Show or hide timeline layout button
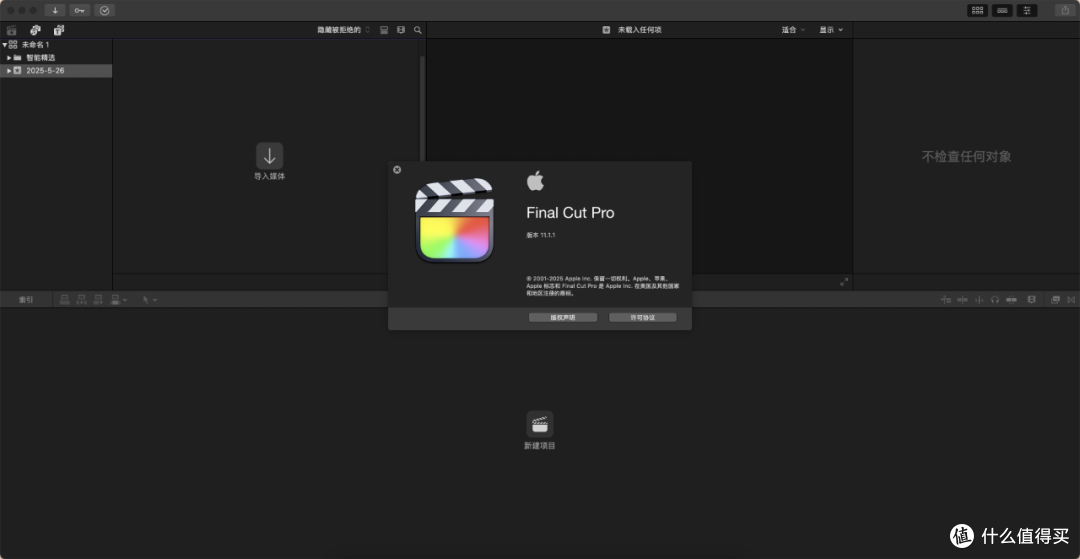The width and height of the screenshot is (1080, 559). pyautogui.click(x=1002, y=10)
